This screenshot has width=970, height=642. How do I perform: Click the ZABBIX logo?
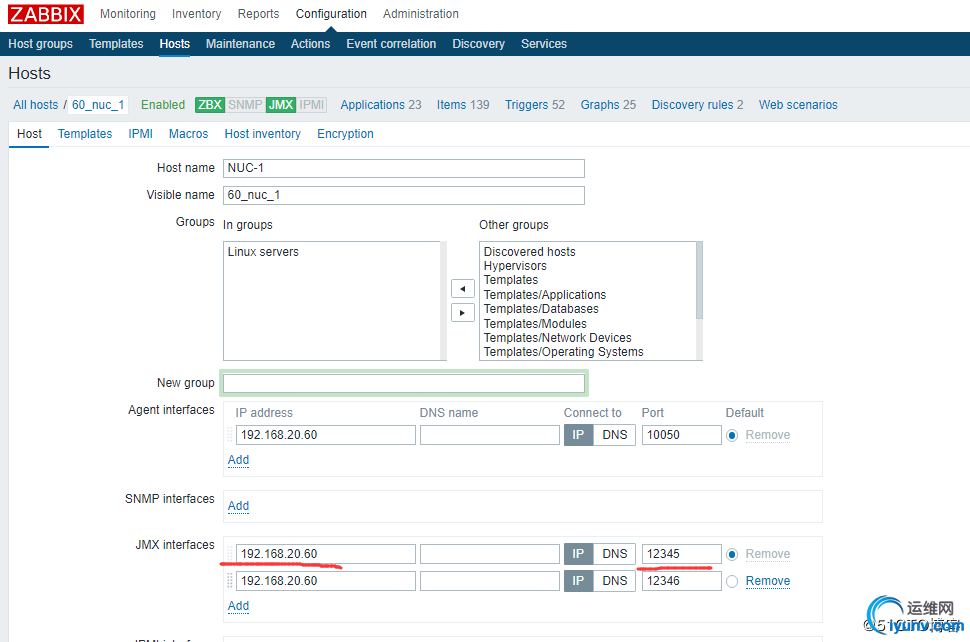pyautogui.click(x=46, y=14)
